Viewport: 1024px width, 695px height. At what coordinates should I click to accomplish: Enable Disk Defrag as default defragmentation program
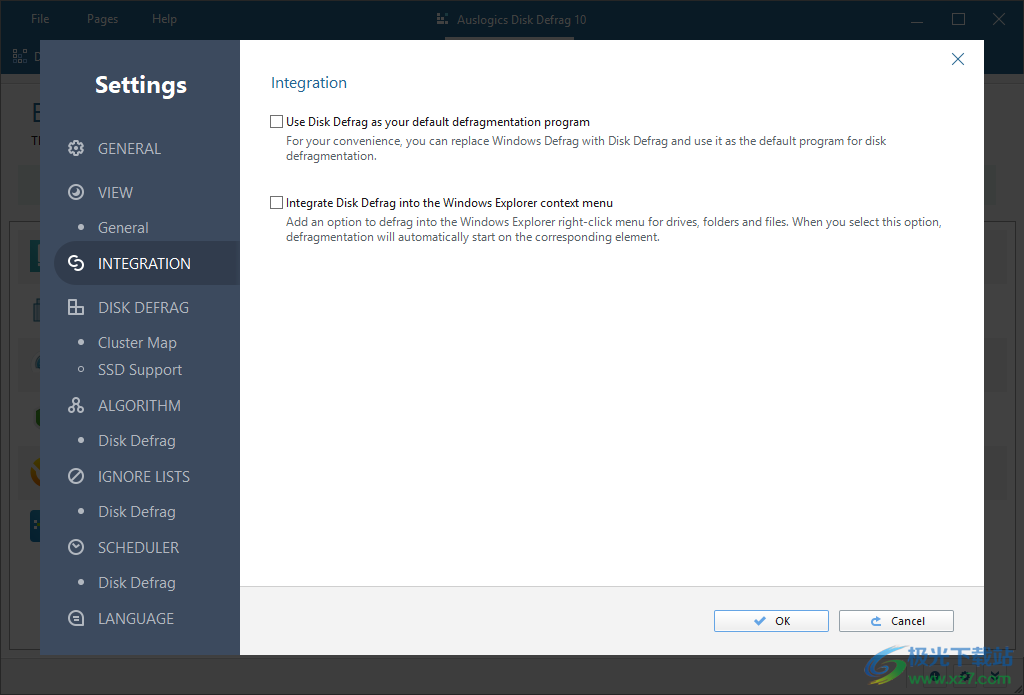tap(276, 121)
